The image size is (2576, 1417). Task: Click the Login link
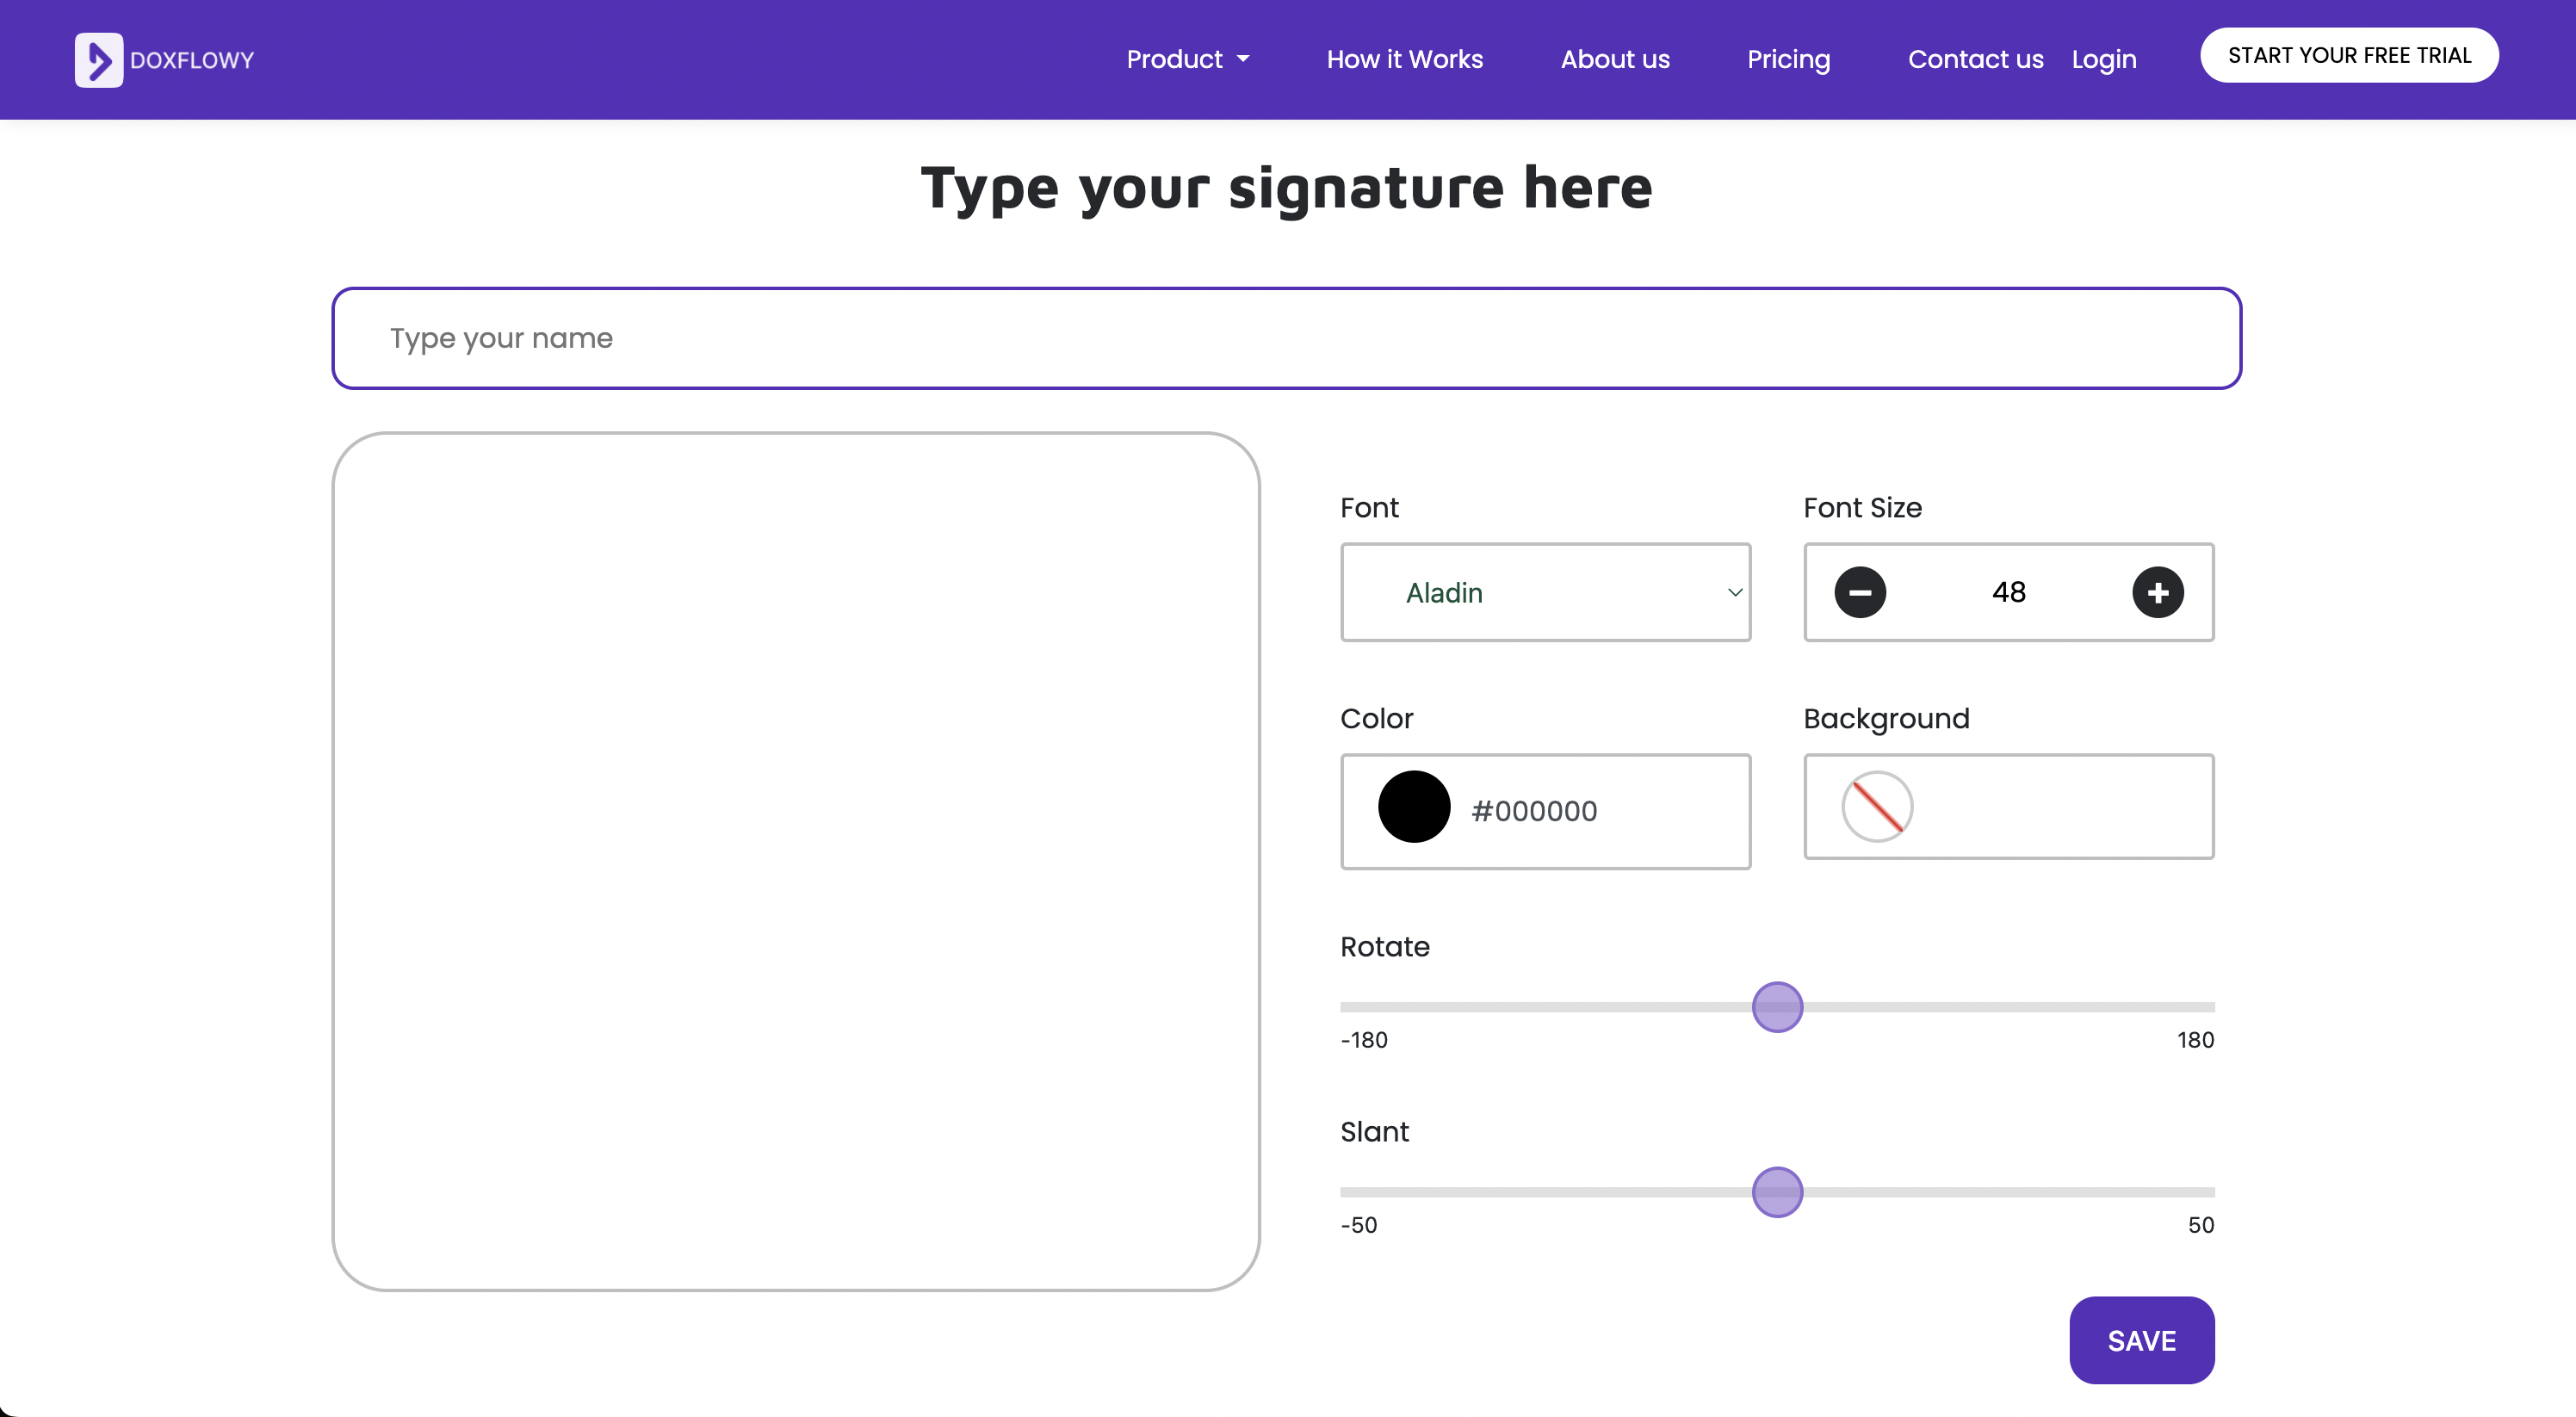click(2104, 59)
